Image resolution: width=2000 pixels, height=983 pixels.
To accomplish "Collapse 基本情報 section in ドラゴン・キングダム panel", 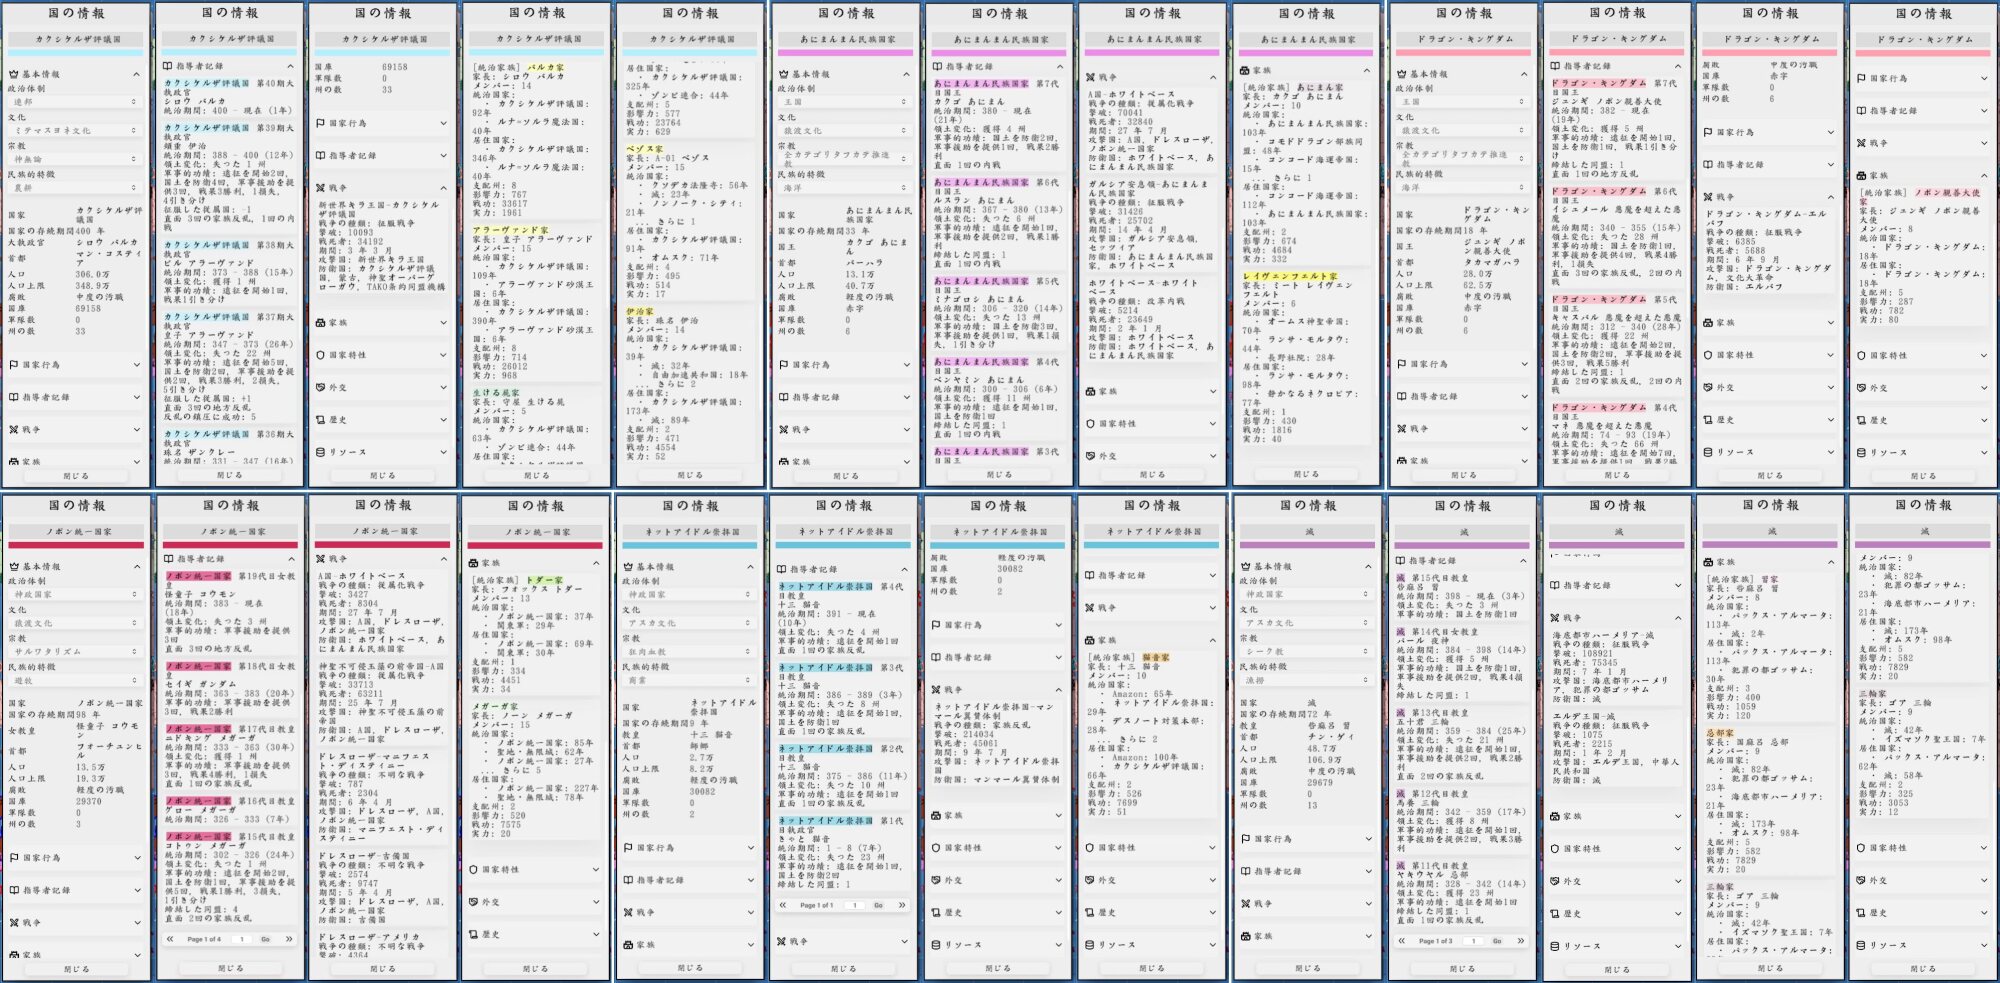I will coord(1524,74).
